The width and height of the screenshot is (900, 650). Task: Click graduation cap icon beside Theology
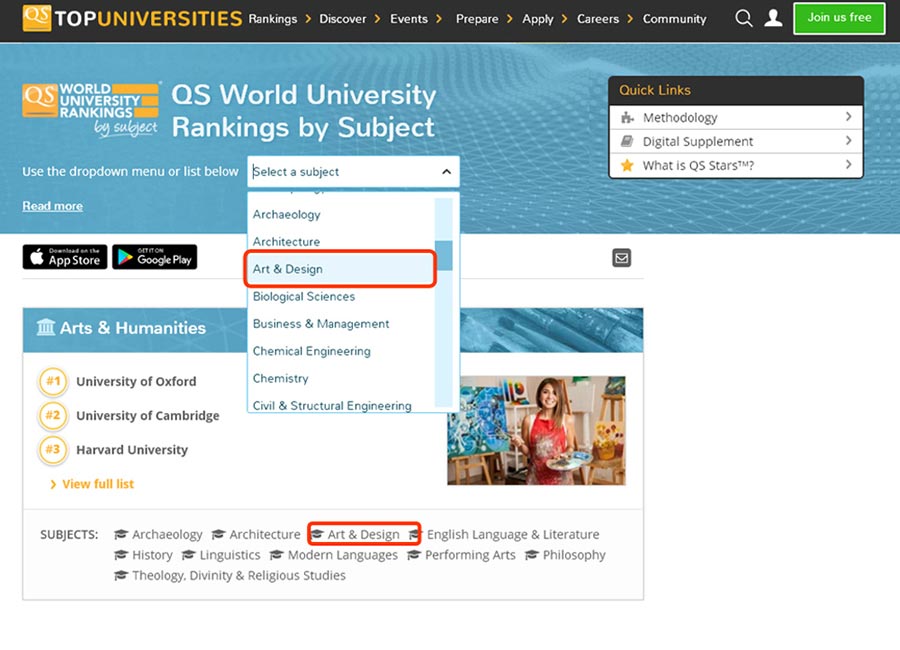[x=121, y=575]
